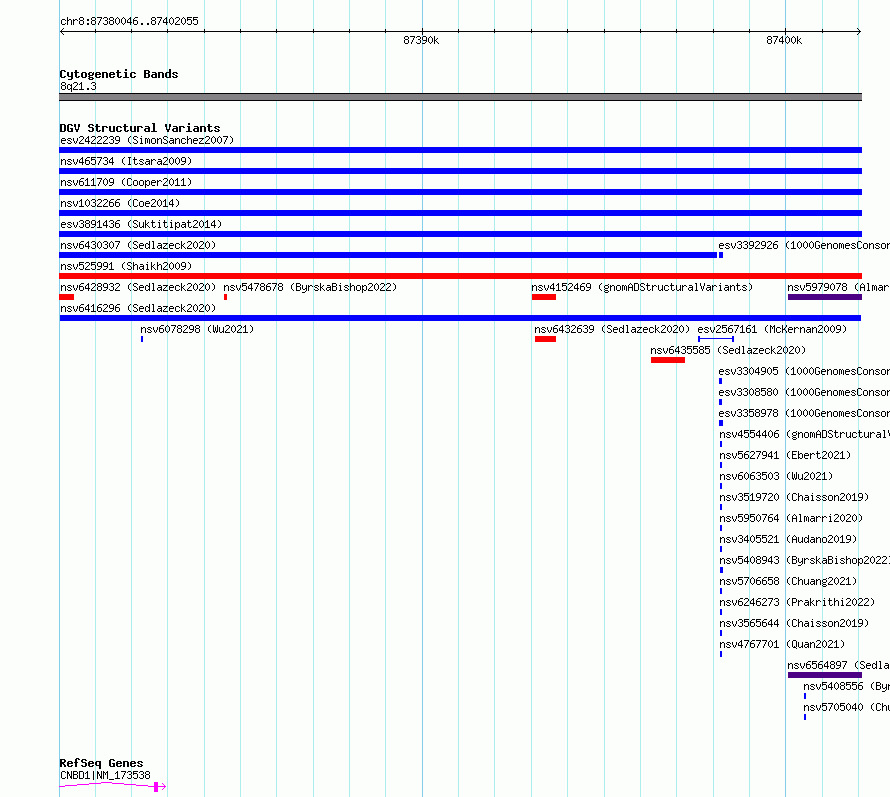Open the esv3891436 (Suktitipat2014) variant label
890x797 pixels.
click(141, 224)
